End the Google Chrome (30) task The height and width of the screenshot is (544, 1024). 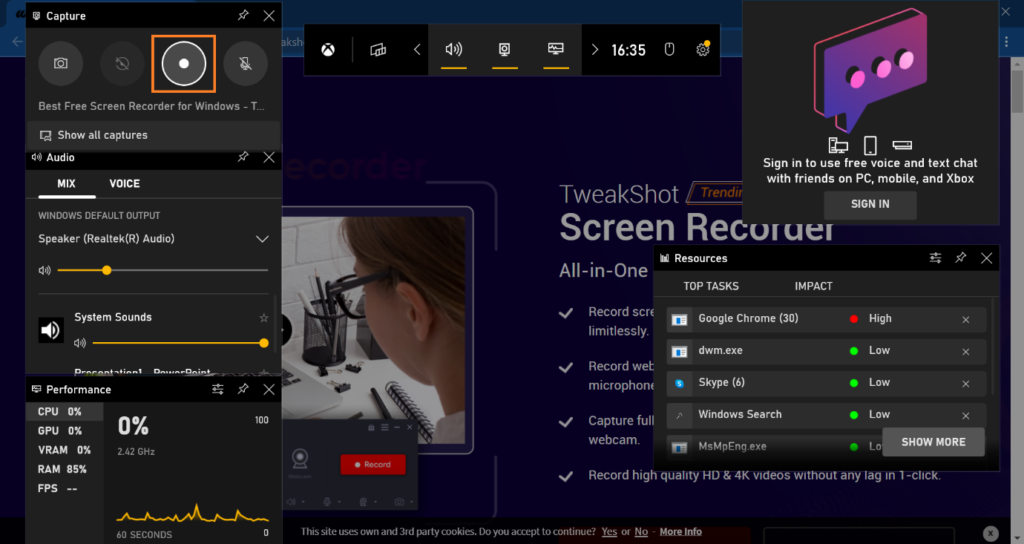coord(966,319)
